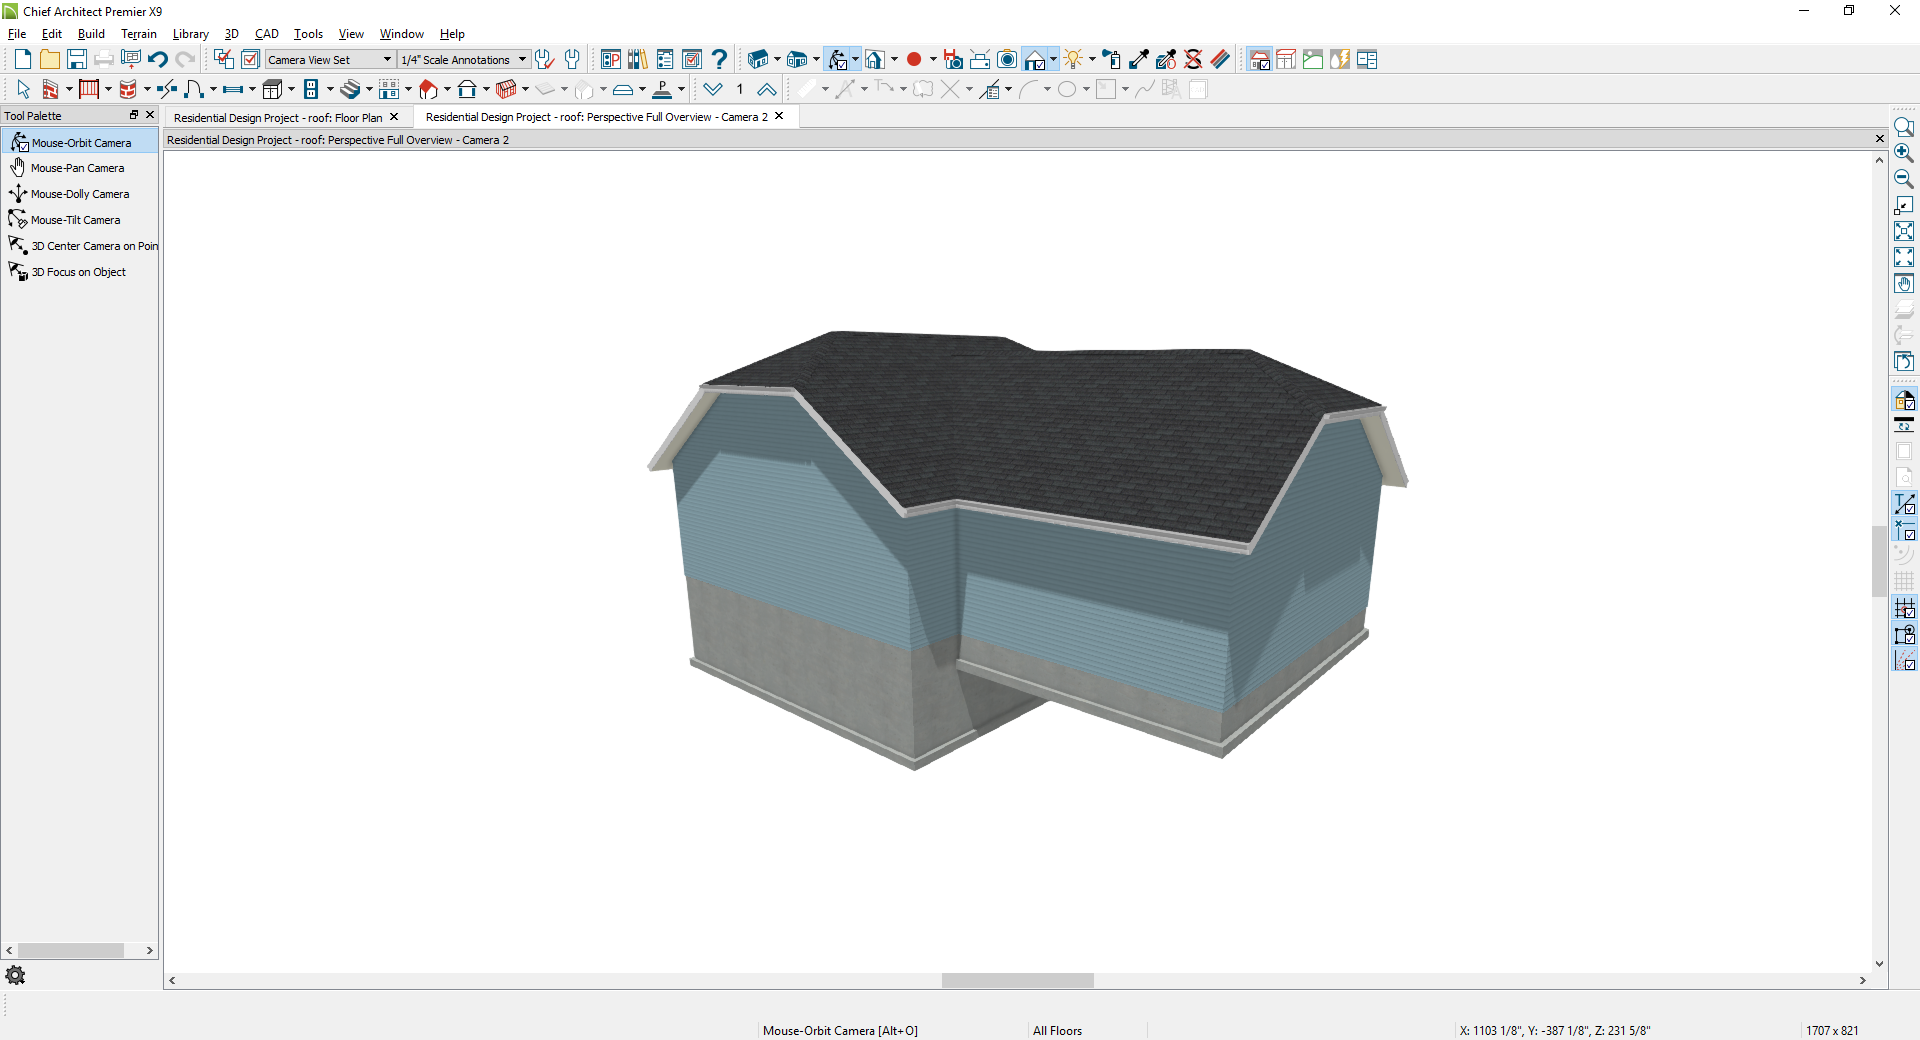Open Tool Palette settings gear
The height and width of the screenshot is (1040, 1920).
point(15,975)
